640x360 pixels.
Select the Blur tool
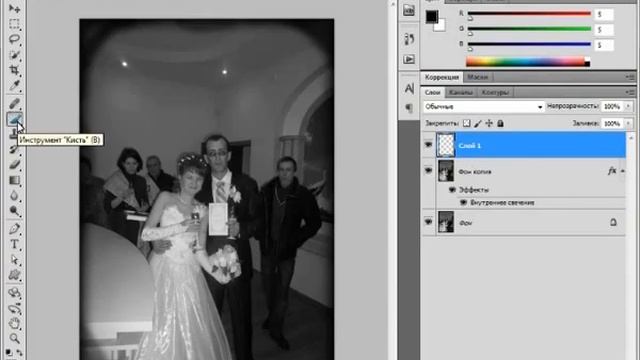pos(14,196)
